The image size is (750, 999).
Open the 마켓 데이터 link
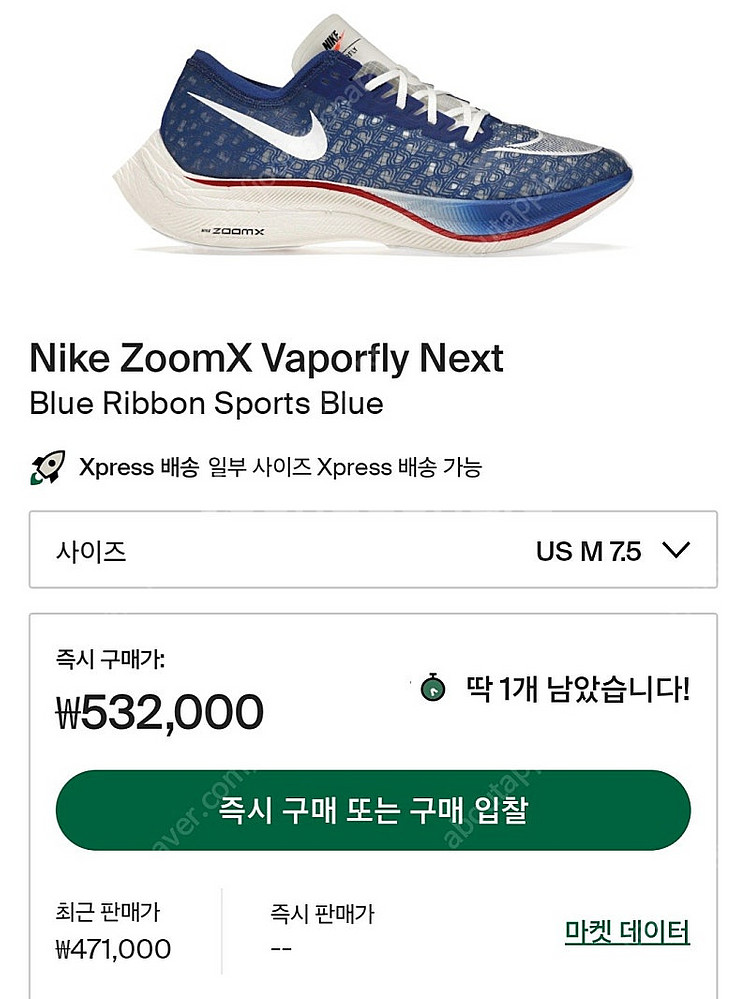[x=627, y=932]
